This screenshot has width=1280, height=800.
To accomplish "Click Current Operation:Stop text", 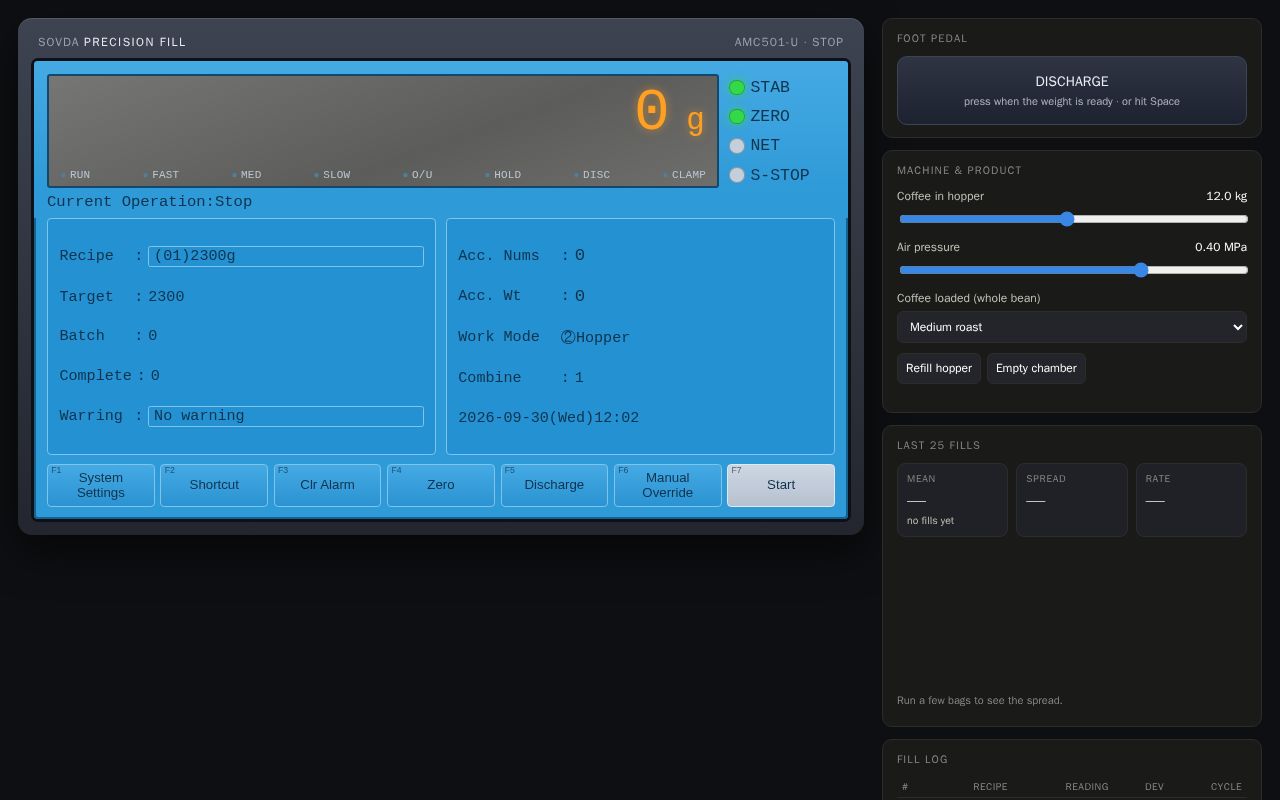I will tap(149, 202).
